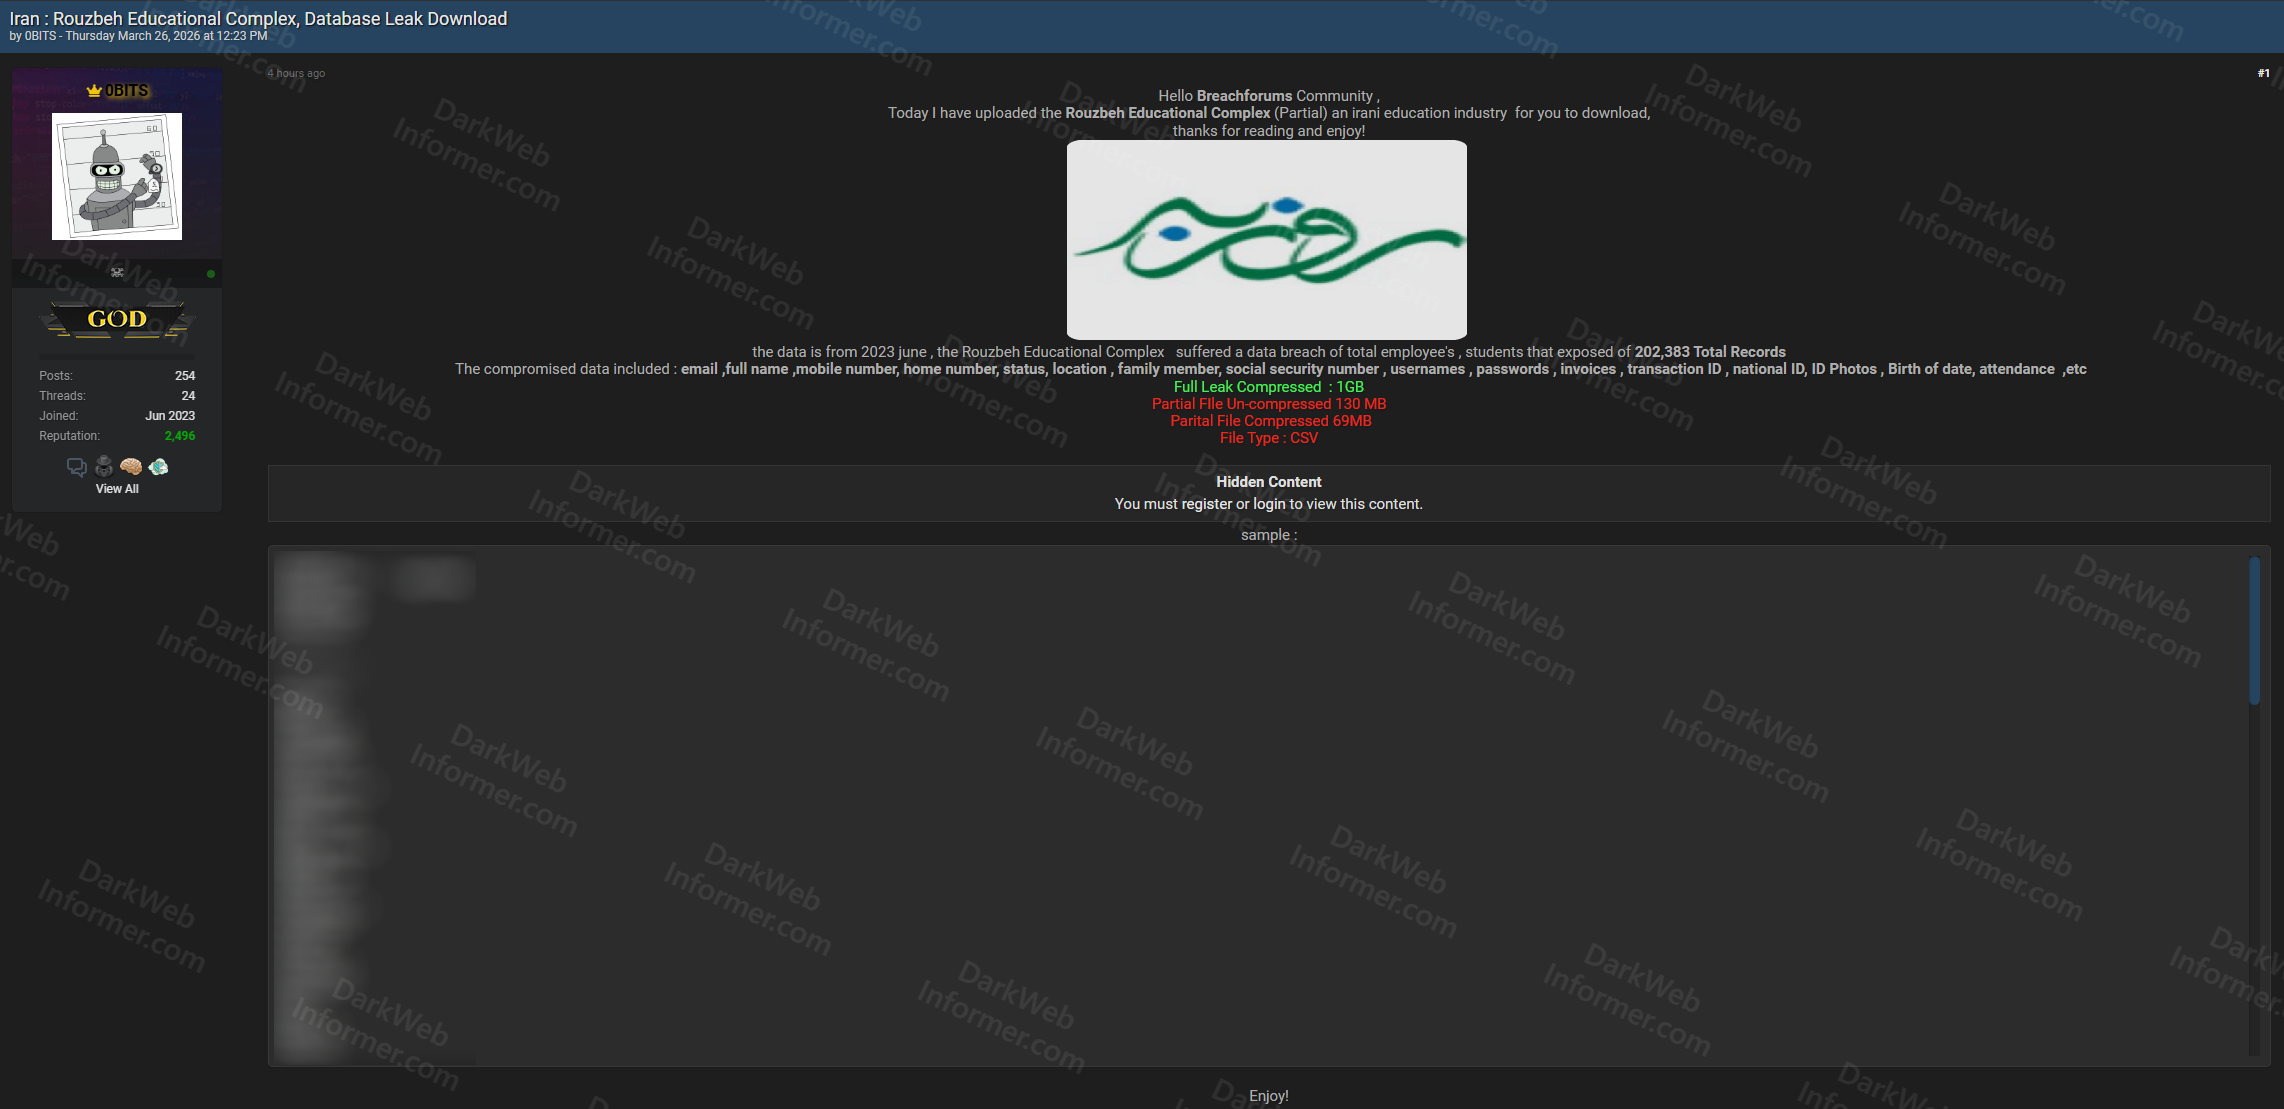Screen dimensions: 2284x1109
Task: Click the top-hat hacker badge icon
Action: pos(103,466)
